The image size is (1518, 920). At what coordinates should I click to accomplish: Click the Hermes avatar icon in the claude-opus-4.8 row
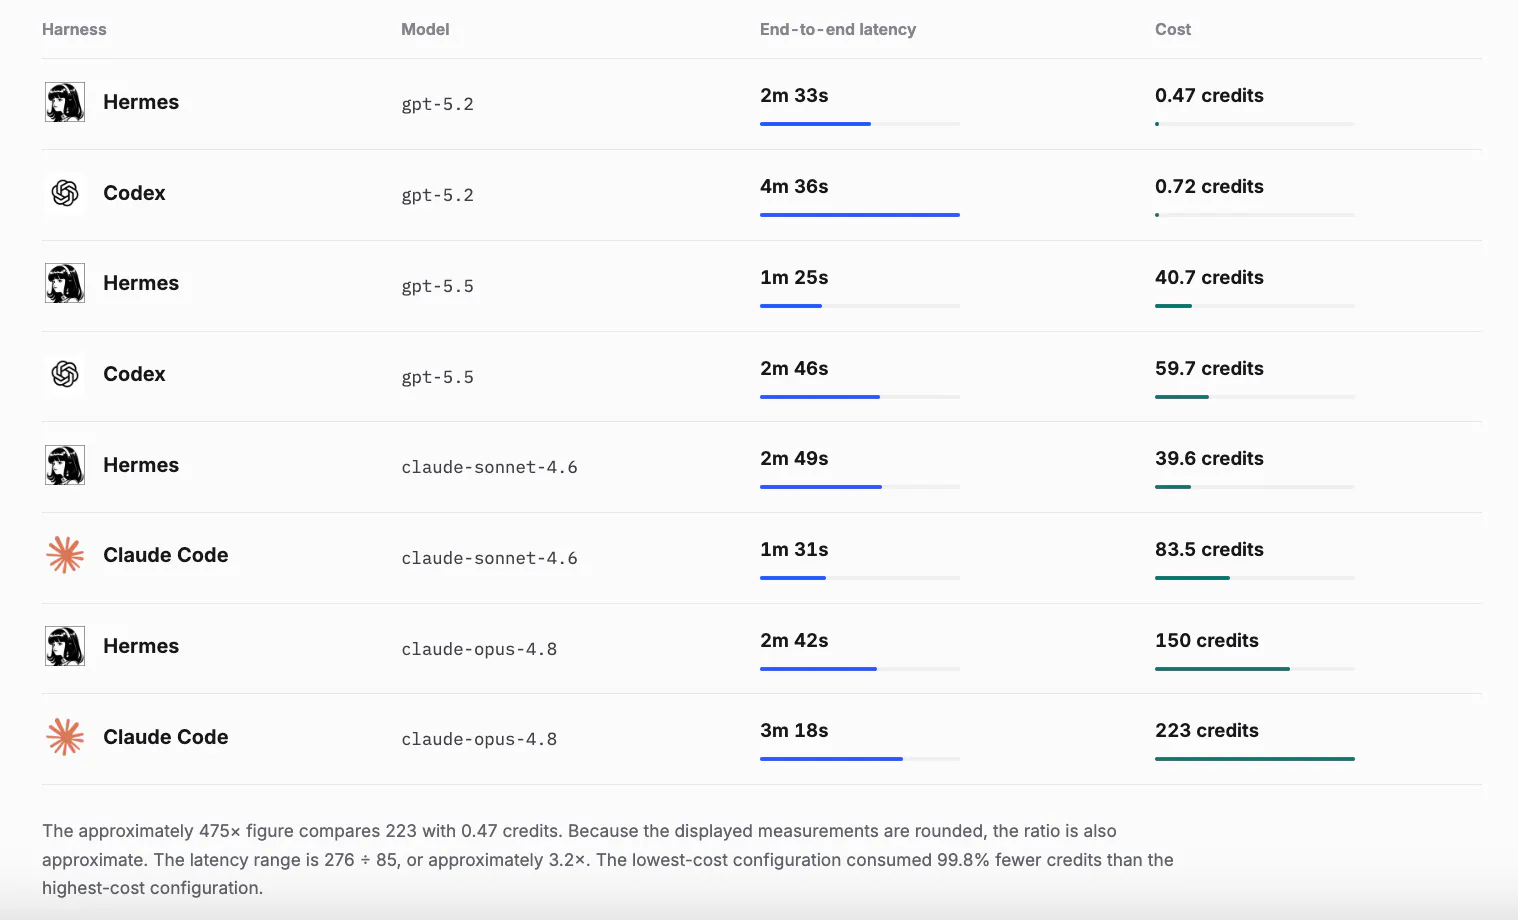coord(65,646)
